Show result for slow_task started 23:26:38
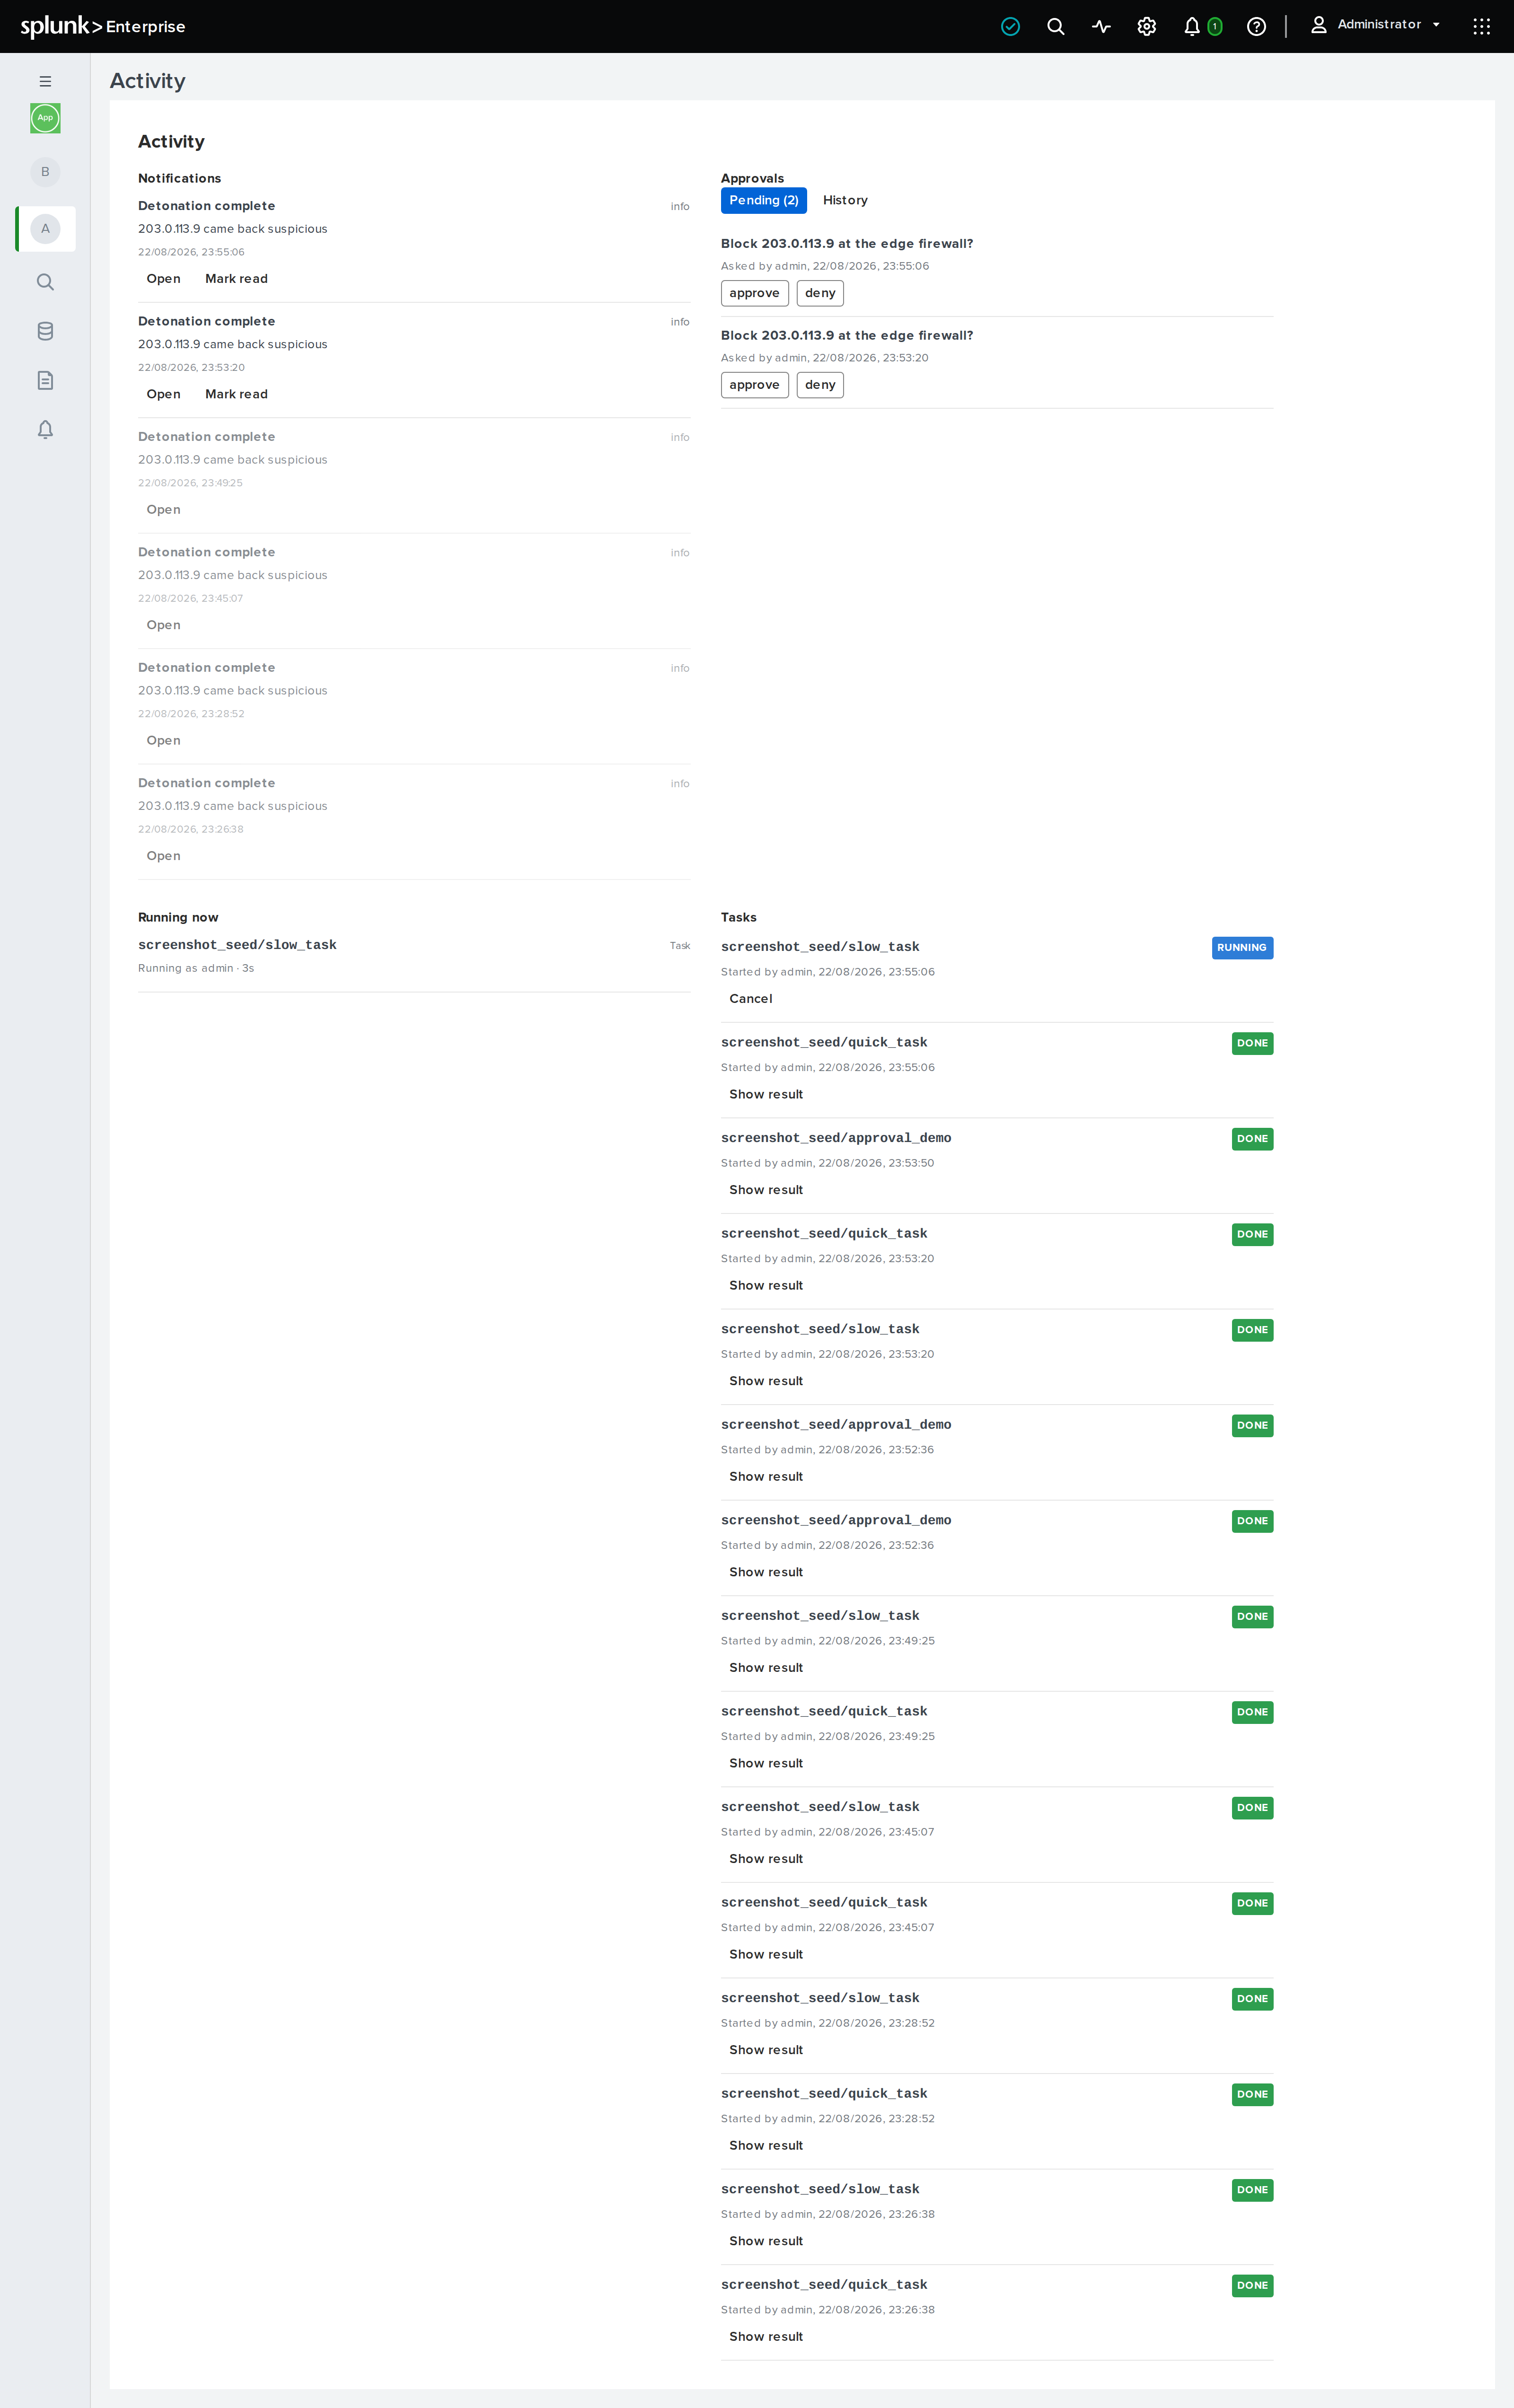The height and width of the screenshot is (2408, 1514). [x=766, y=2241]
